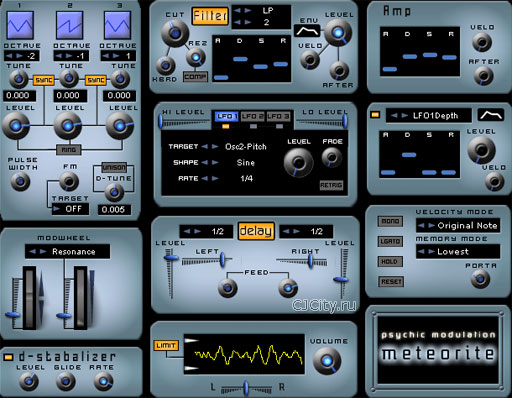This screenshot has height=398, width=512.
Task: Toggle the Ring modulation button
Action: tap(69, 150)
